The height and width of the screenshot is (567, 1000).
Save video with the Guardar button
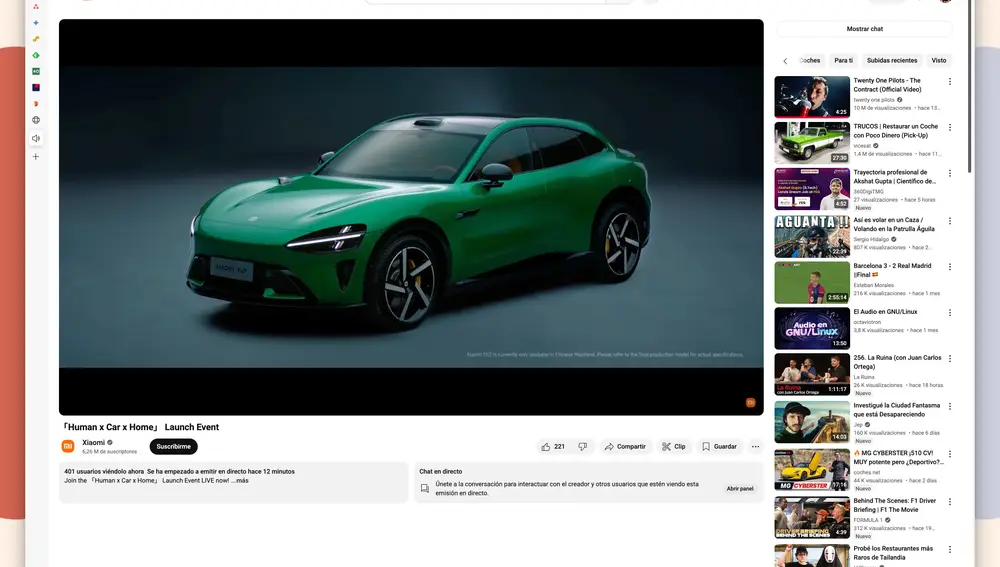pyautogui.click(x=719, y=446)
